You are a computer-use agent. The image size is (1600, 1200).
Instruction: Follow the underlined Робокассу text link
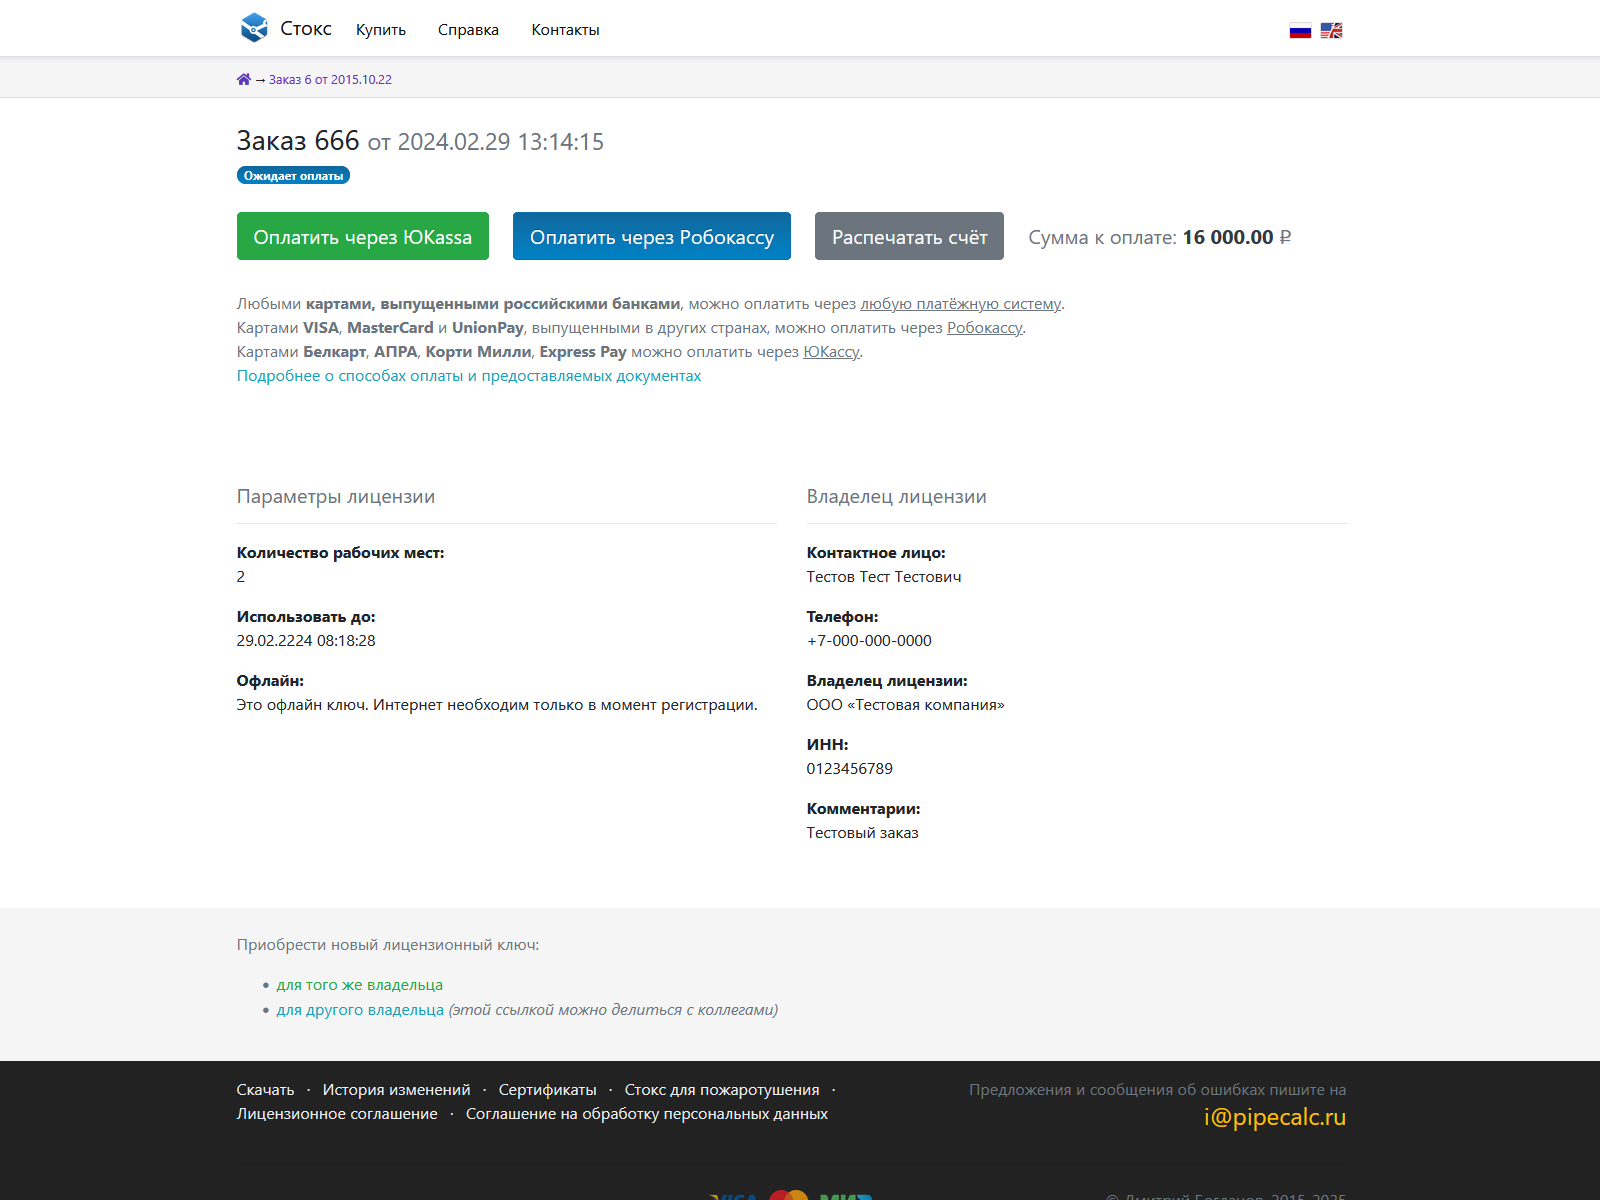(984, 328)
